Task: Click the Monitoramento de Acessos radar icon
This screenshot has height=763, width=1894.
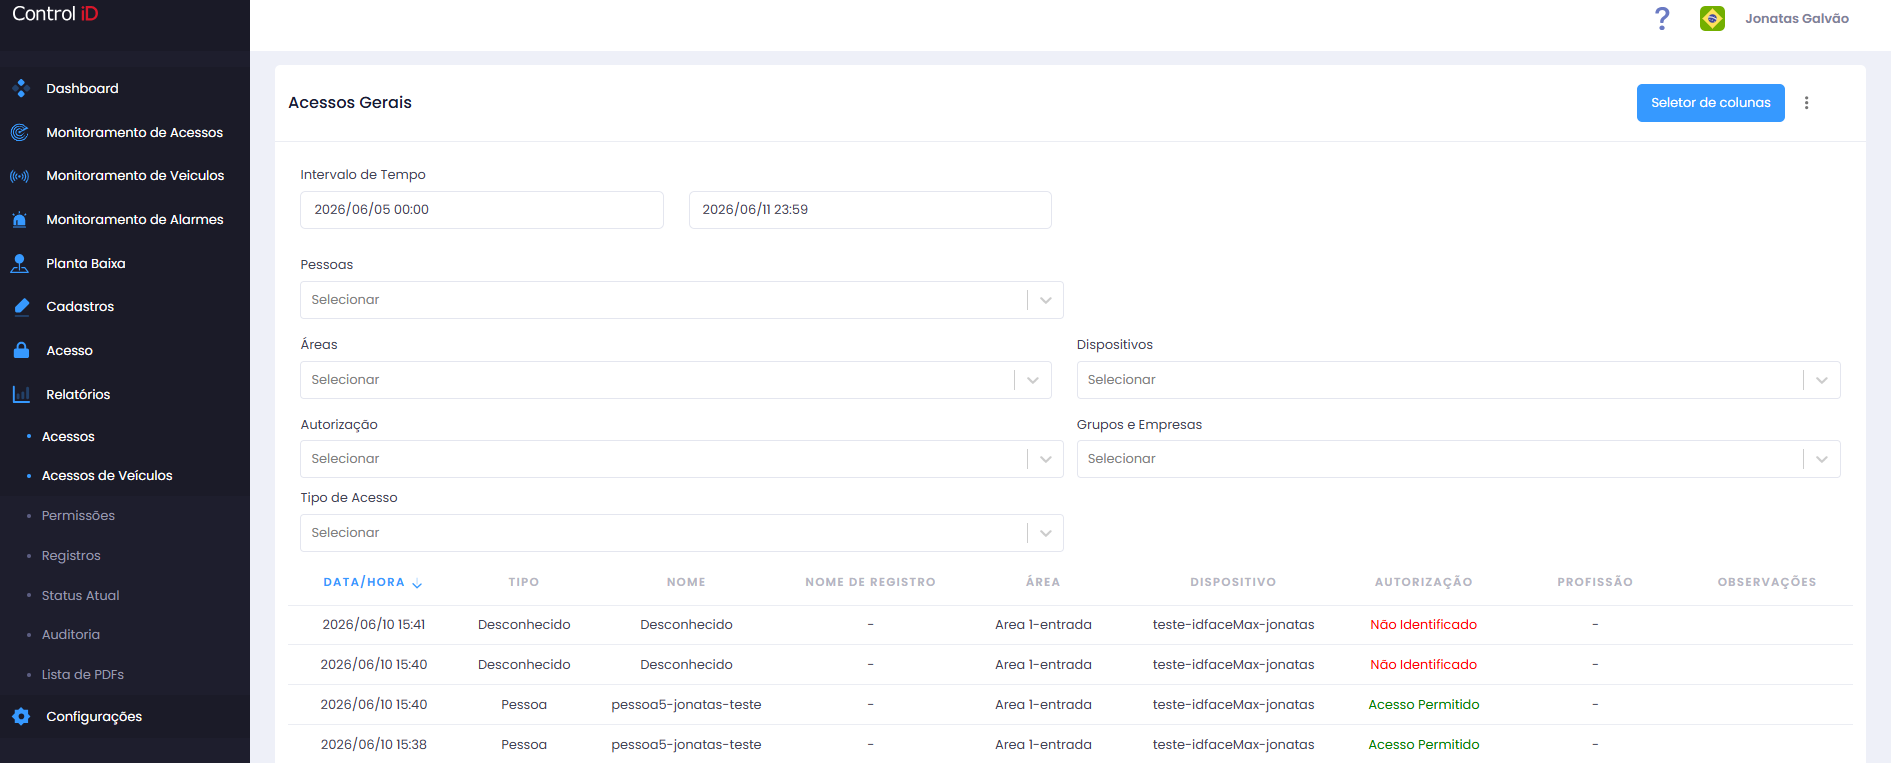Action: tap(20, 132)
